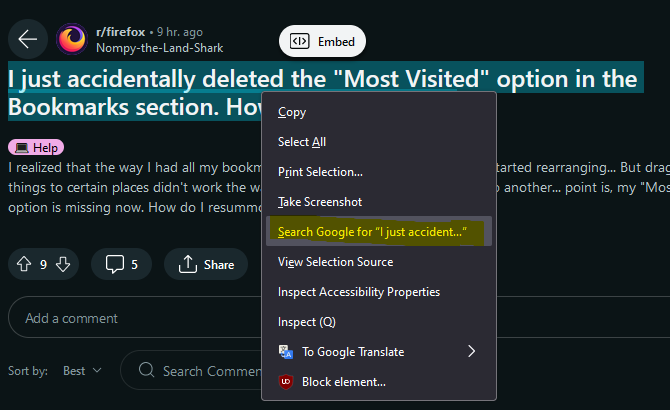Upvote the post with the up arrow
This screenshot has height=410, width=670.
[x=24, y=264]
